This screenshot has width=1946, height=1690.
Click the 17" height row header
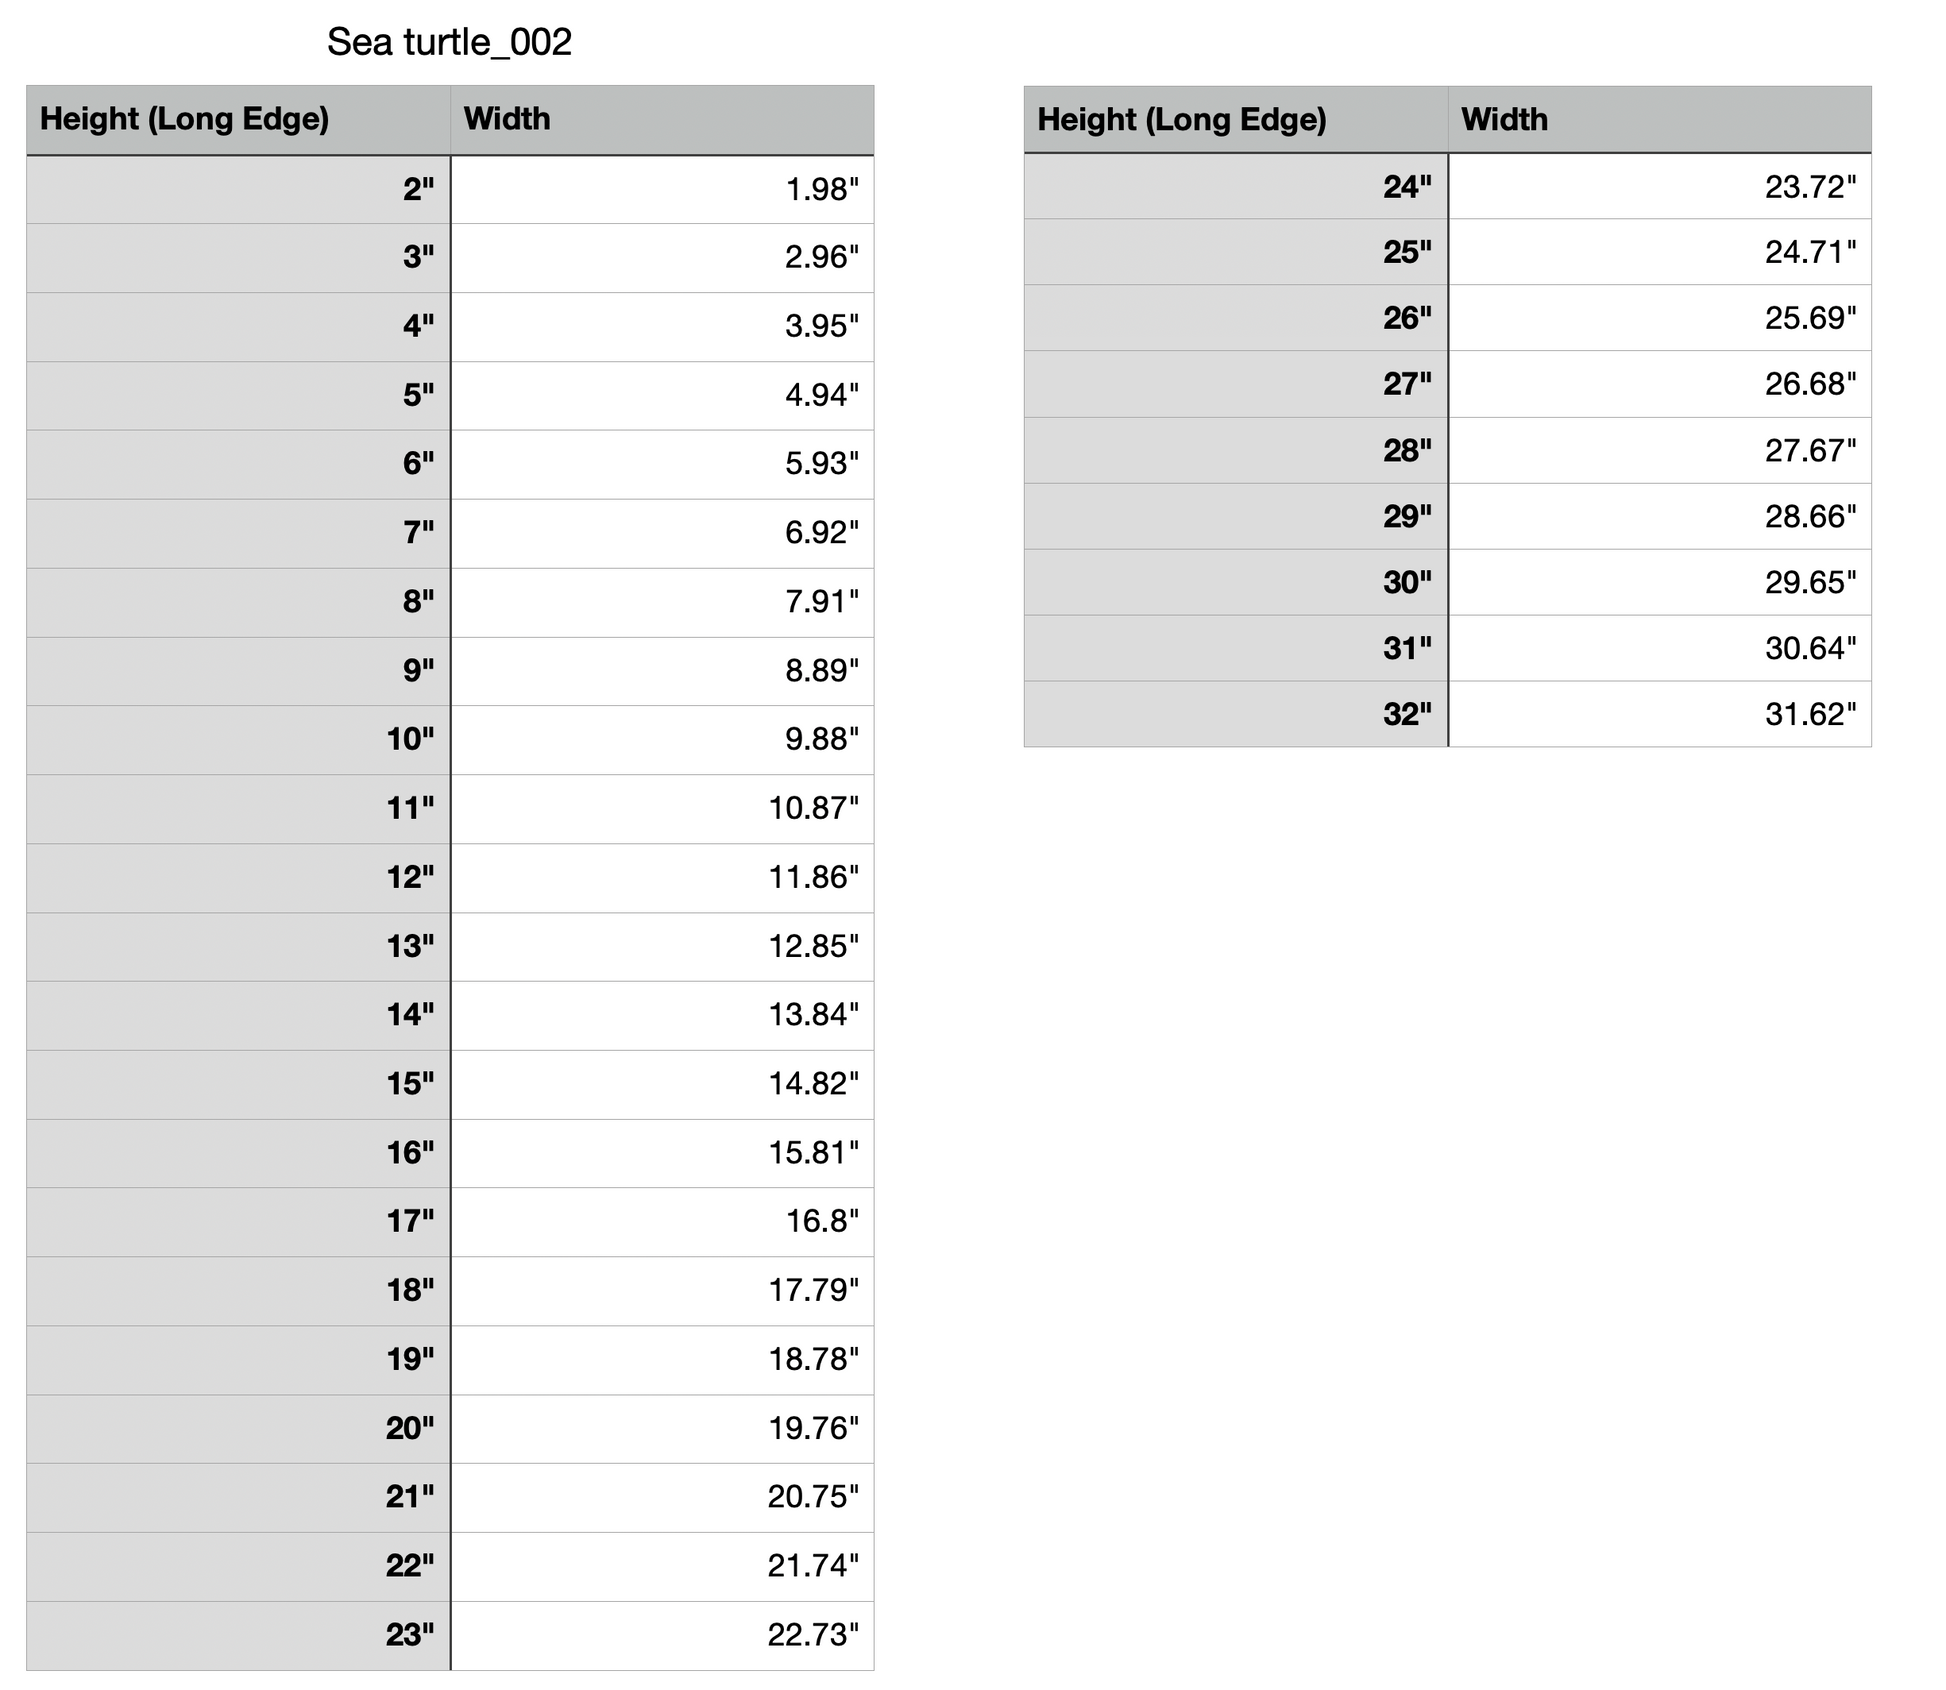coord(238,1221)
